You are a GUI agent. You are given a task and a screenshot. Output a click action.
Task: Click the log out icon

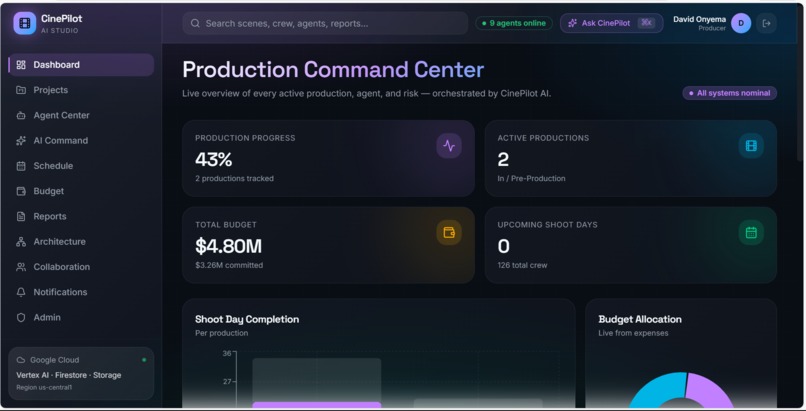pos(766,23)
